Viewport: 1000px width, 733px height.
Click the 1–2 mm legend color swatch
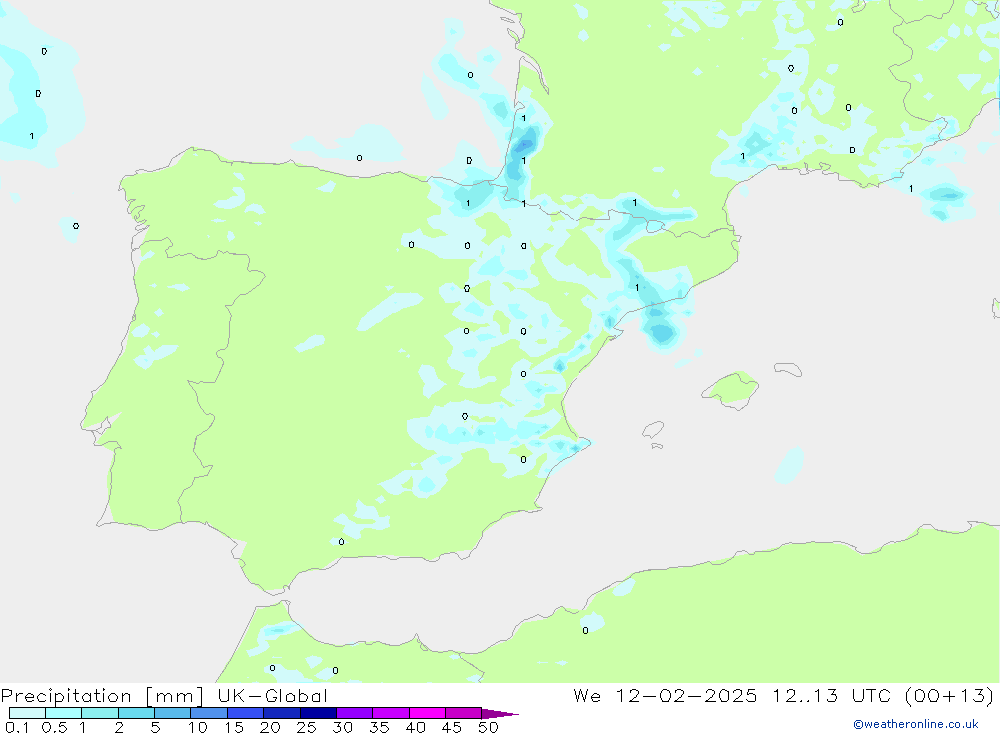[100, 713]
